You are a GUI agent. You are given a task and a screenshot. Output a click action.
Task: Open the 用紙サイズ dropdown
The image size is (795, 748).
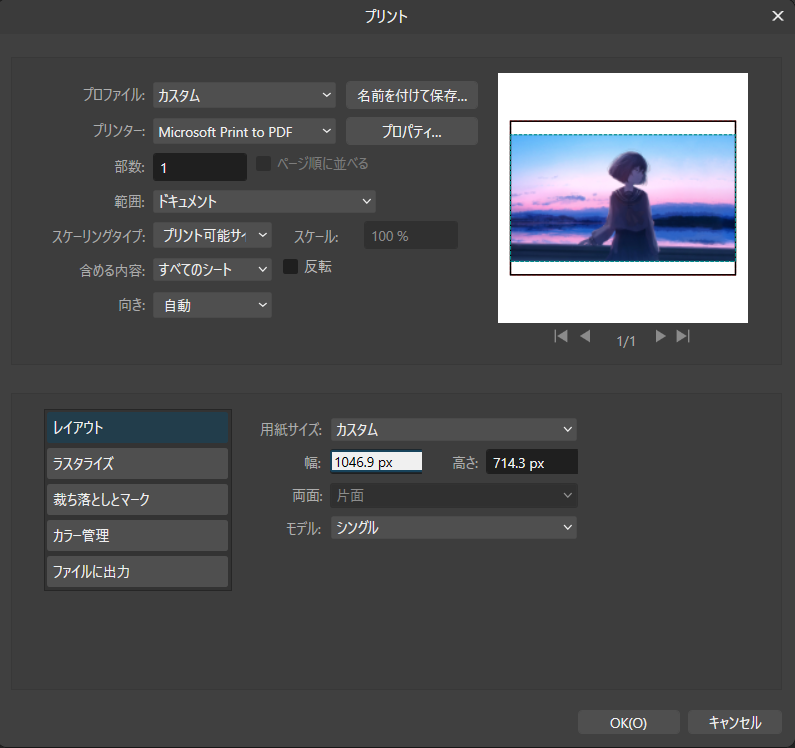coord(454,430)
